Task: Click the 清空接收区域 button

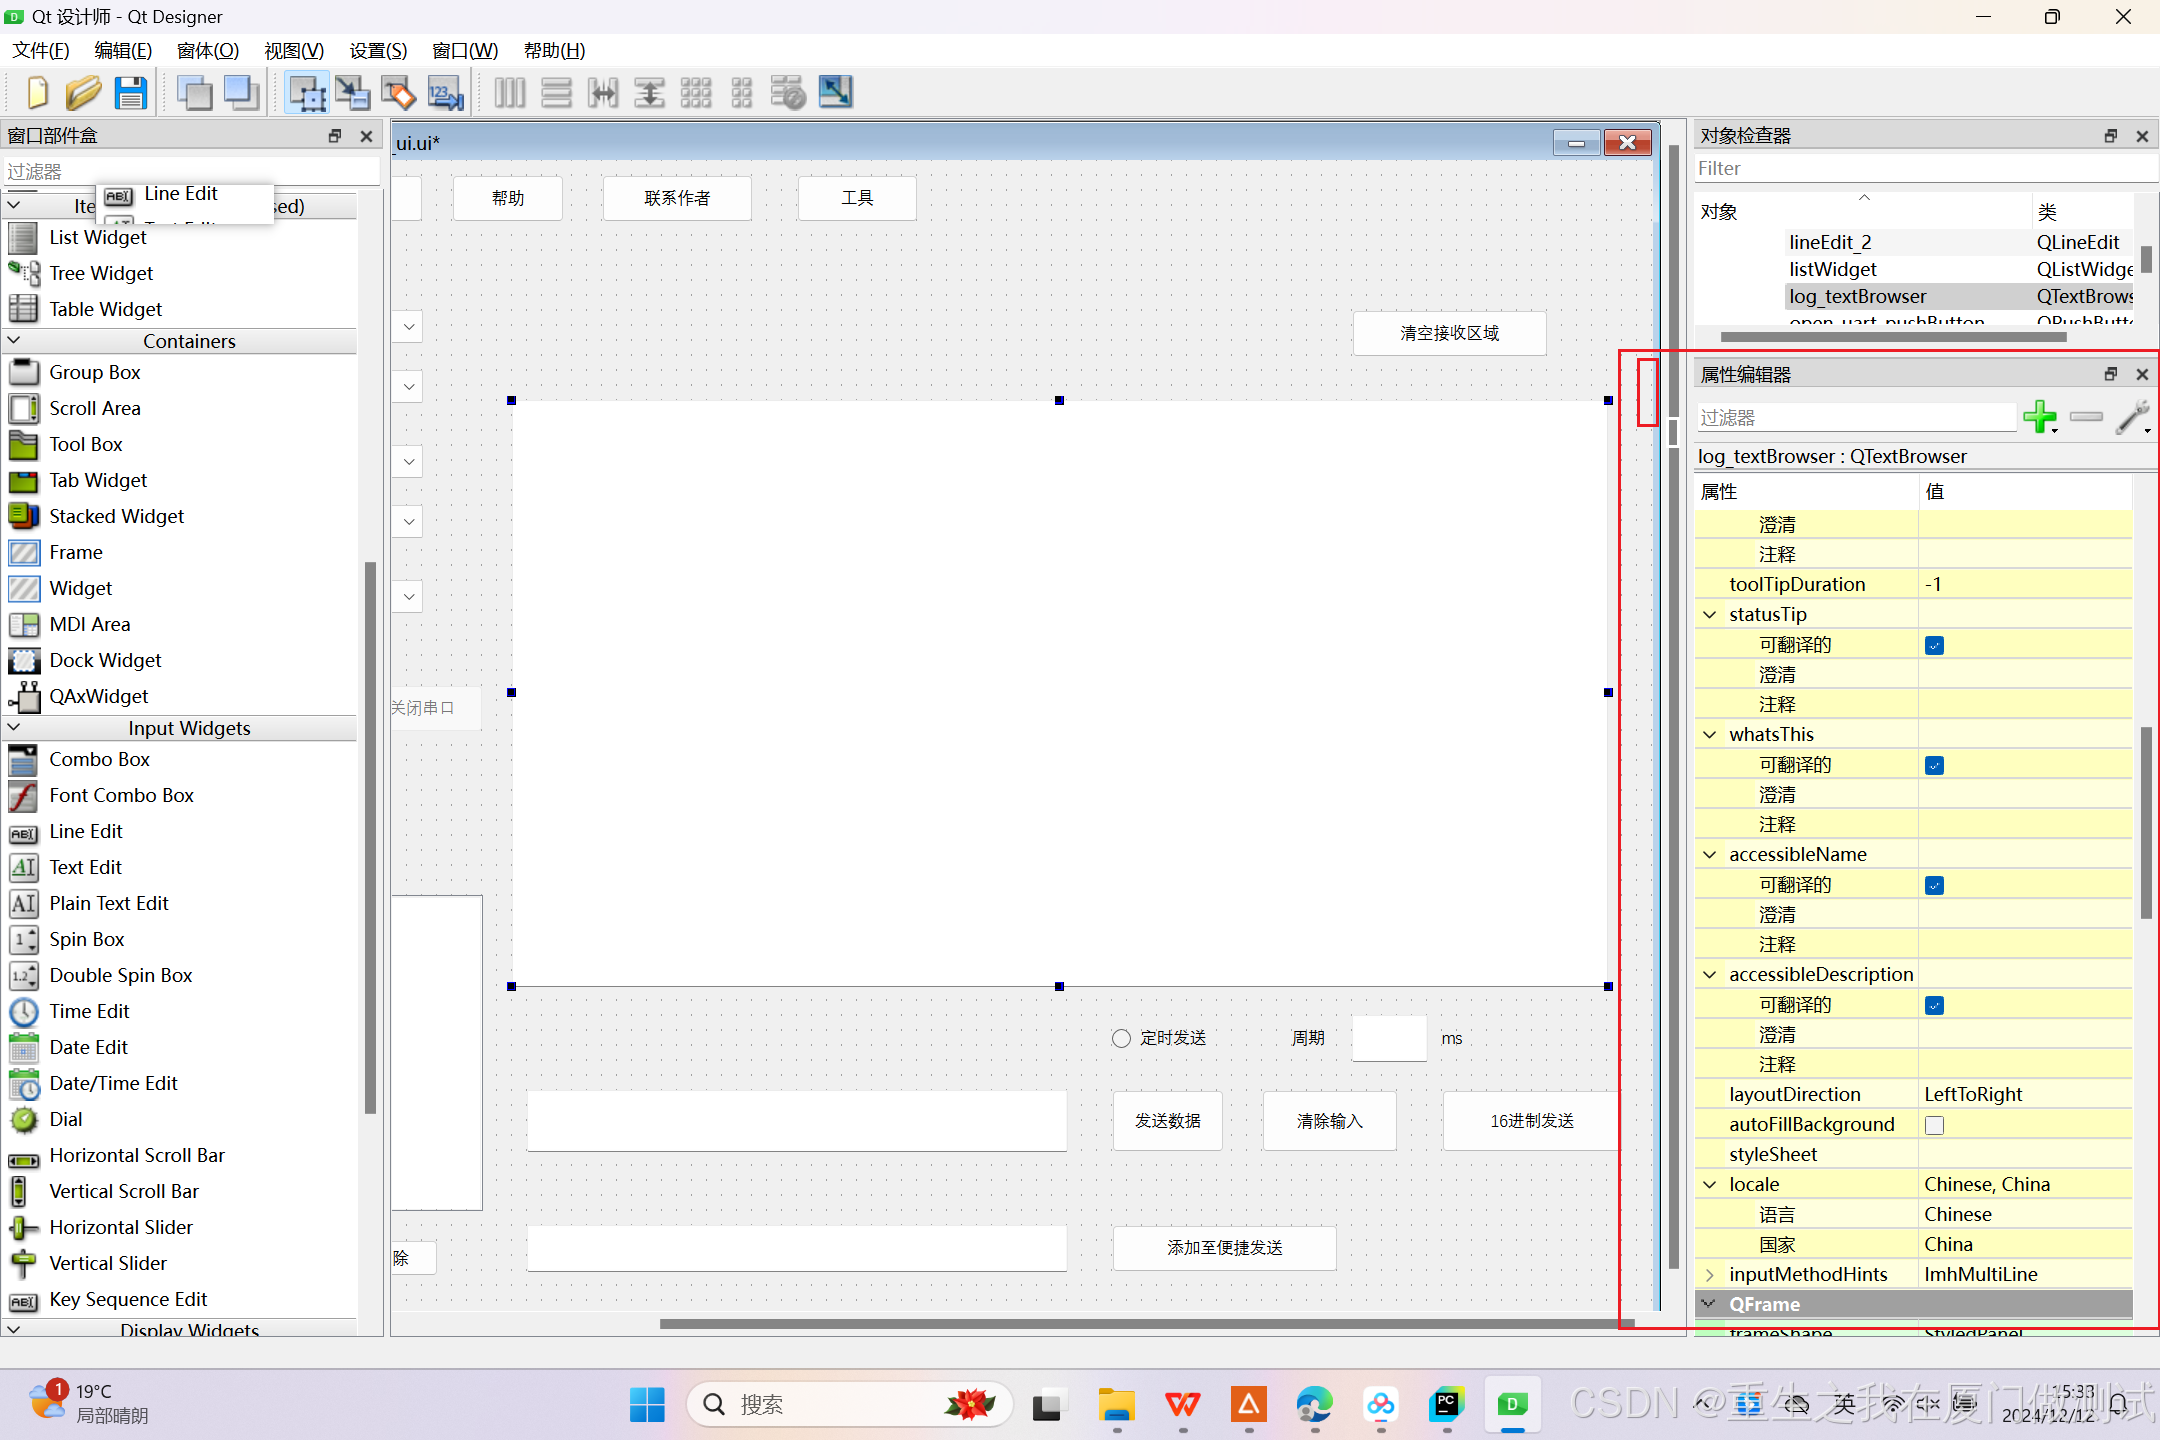Action: pyautogui.click(x=1449, y=333)
